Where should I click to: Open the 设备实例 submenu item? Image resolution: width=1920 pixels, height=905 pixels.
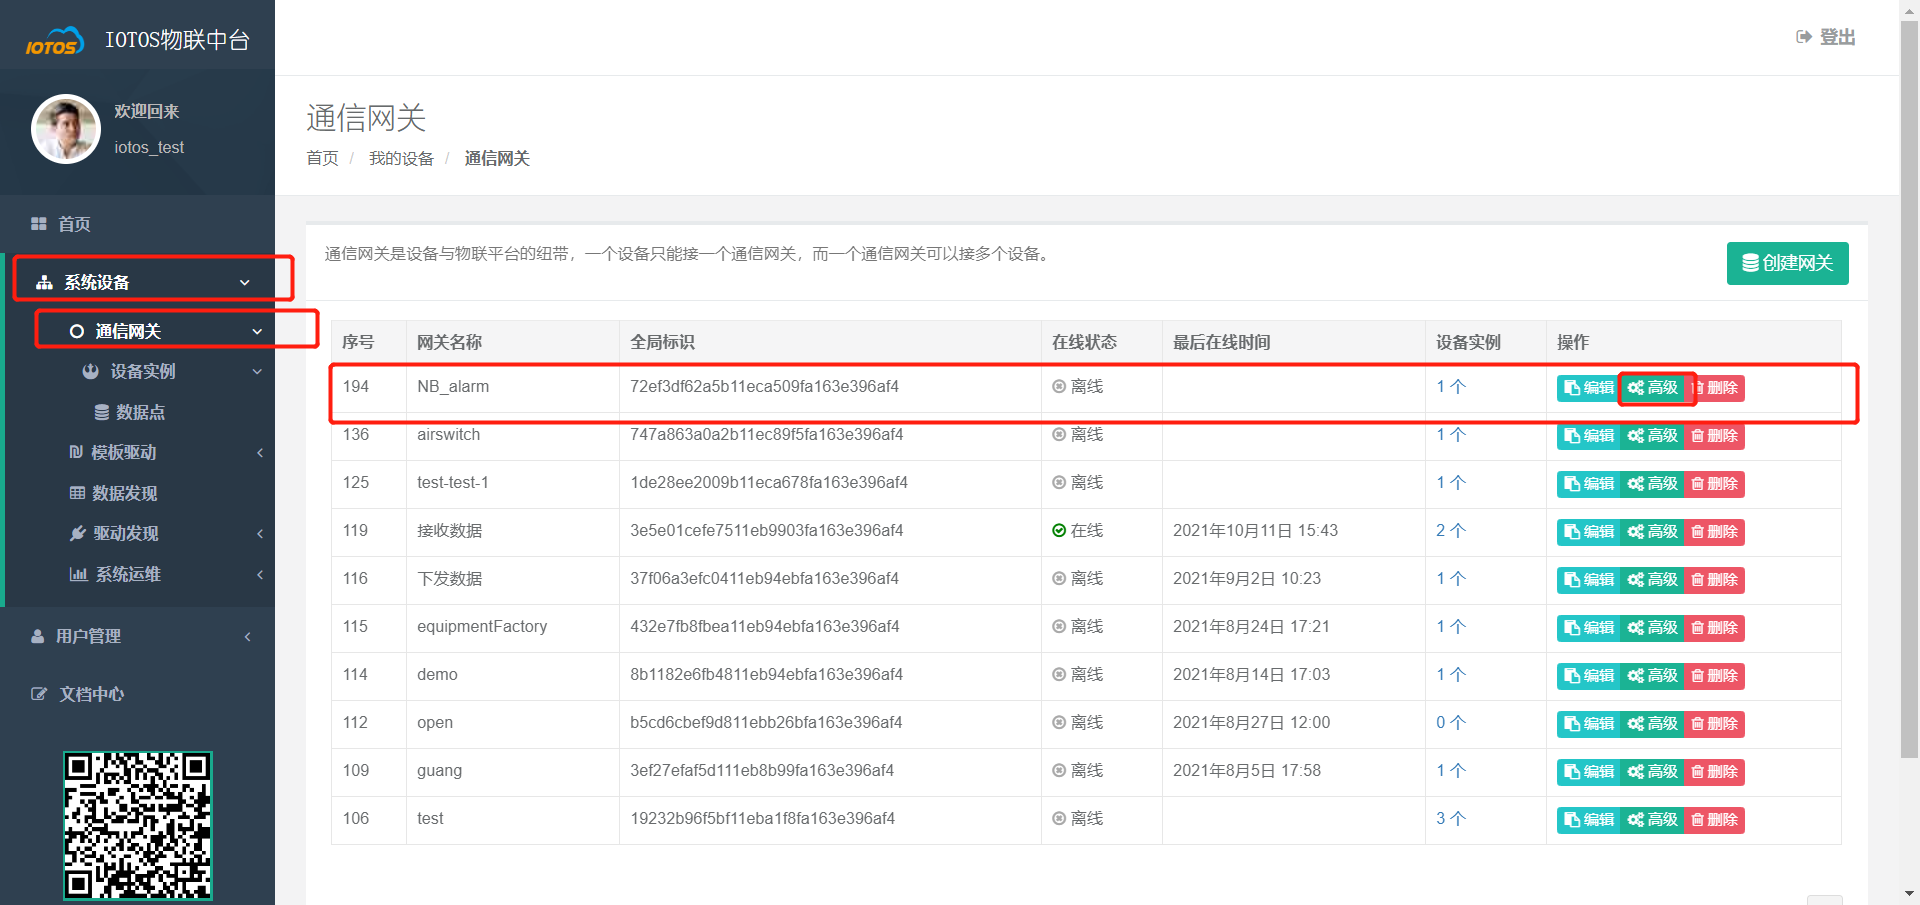click(142, 372)
